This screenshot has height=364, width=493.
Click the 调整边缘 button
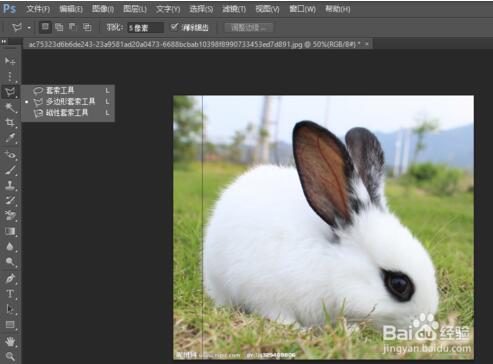249,28
